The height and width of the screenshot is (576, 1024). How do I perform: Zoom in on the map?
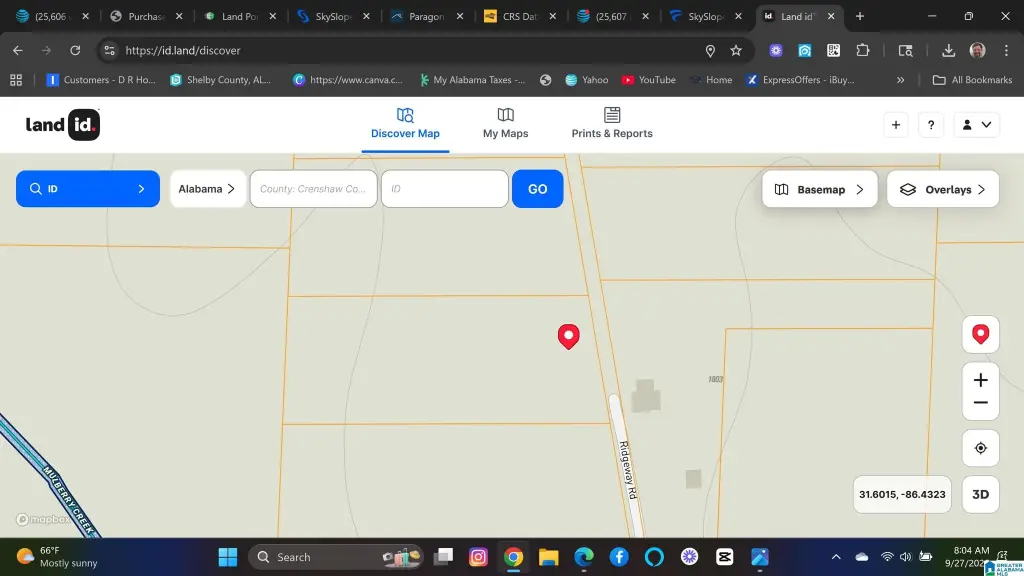click(980, 380)
